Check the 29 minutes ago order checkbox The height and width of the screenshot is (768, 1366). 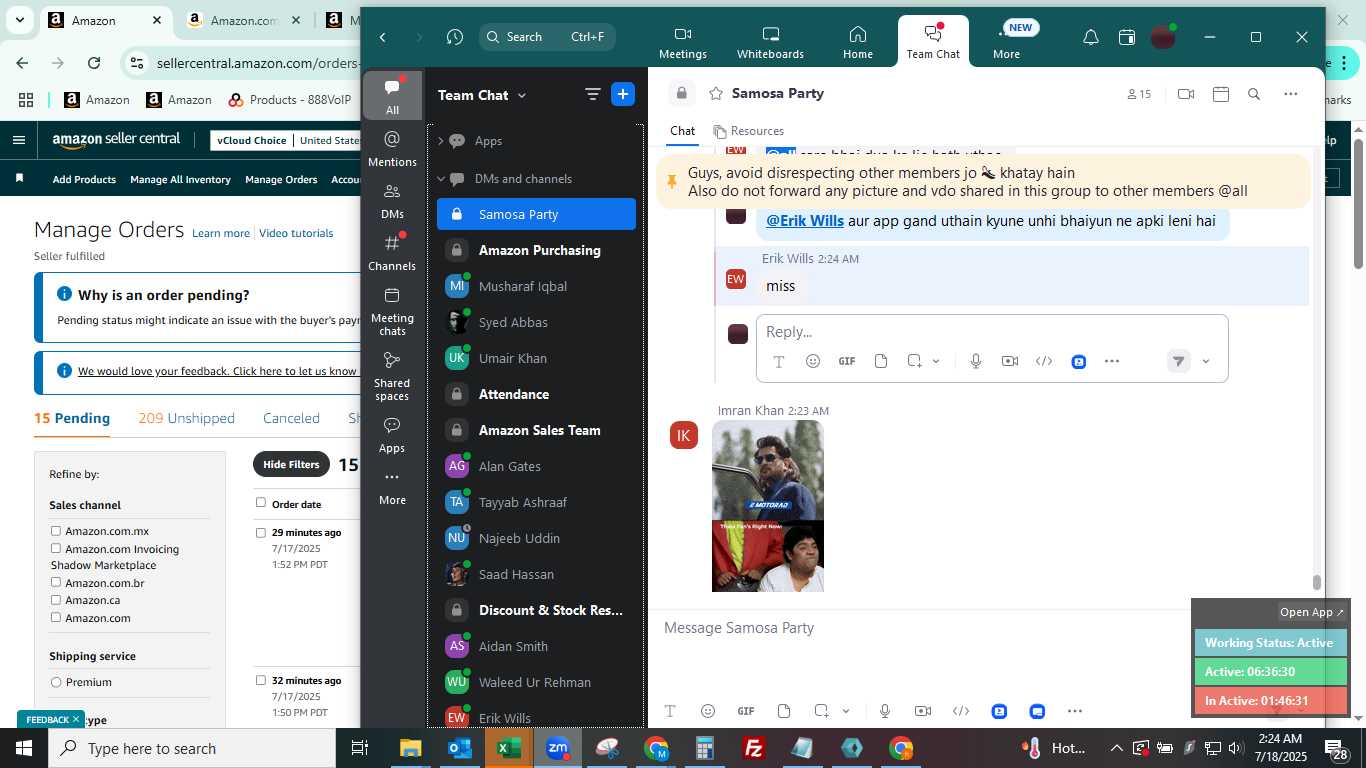coord(261,533)
